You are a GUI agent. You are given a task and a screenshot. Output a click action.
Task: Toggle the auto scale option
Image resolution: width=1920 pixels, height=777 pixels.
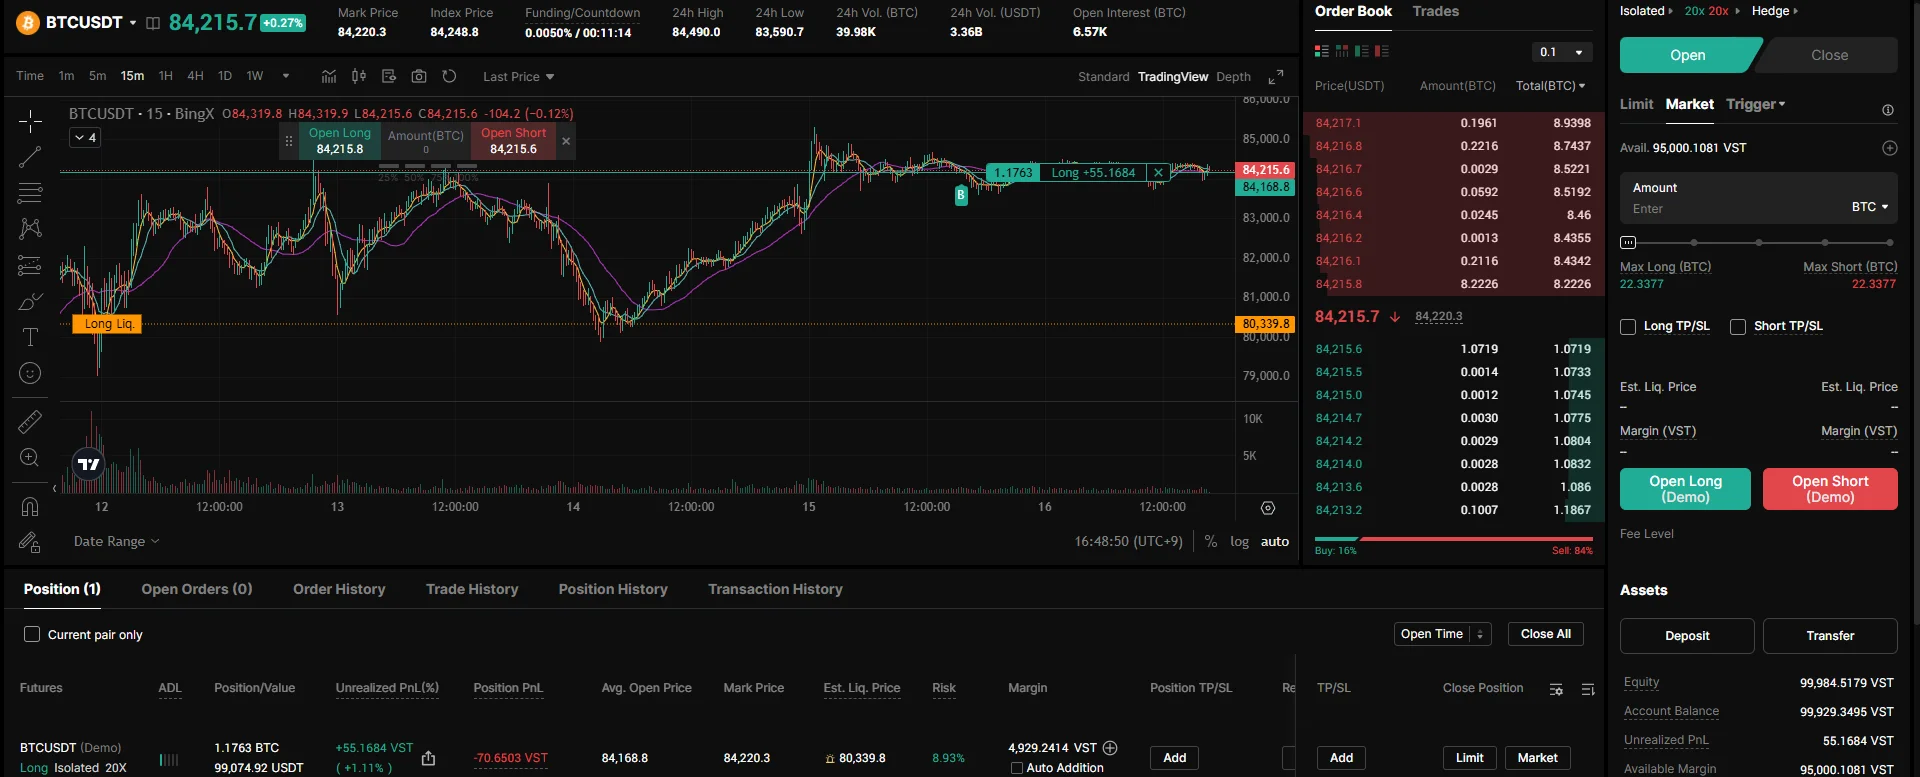(1275, 541)
